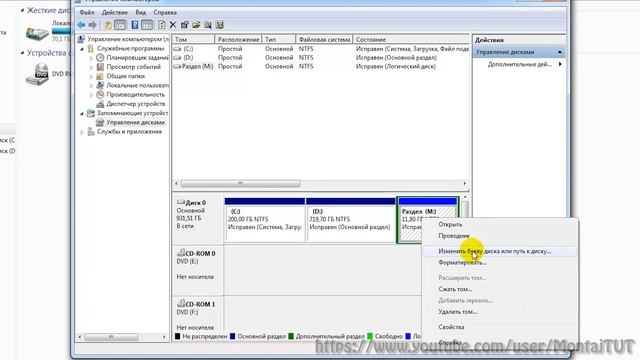Sort by the Файловая система column header
640x360 pixels.
tap(324, 40)
